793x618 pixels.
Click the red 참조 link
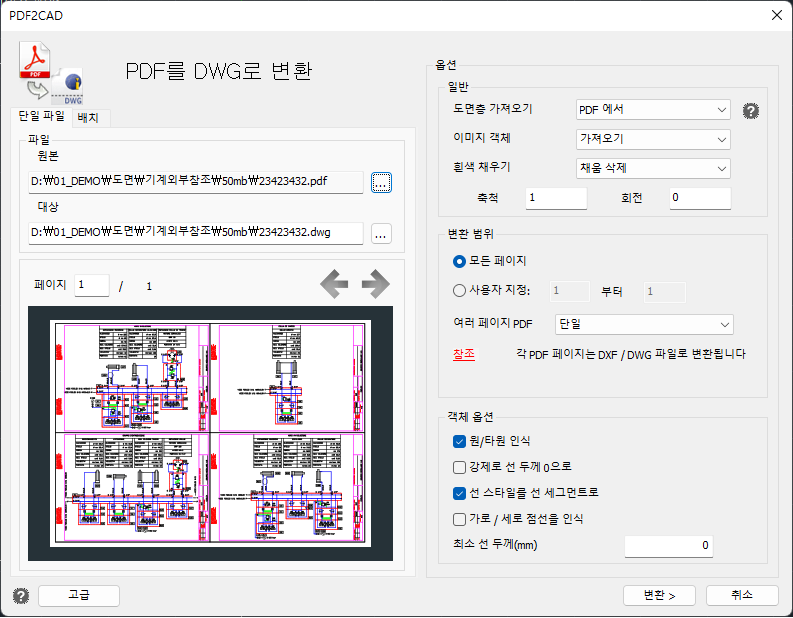464,354
